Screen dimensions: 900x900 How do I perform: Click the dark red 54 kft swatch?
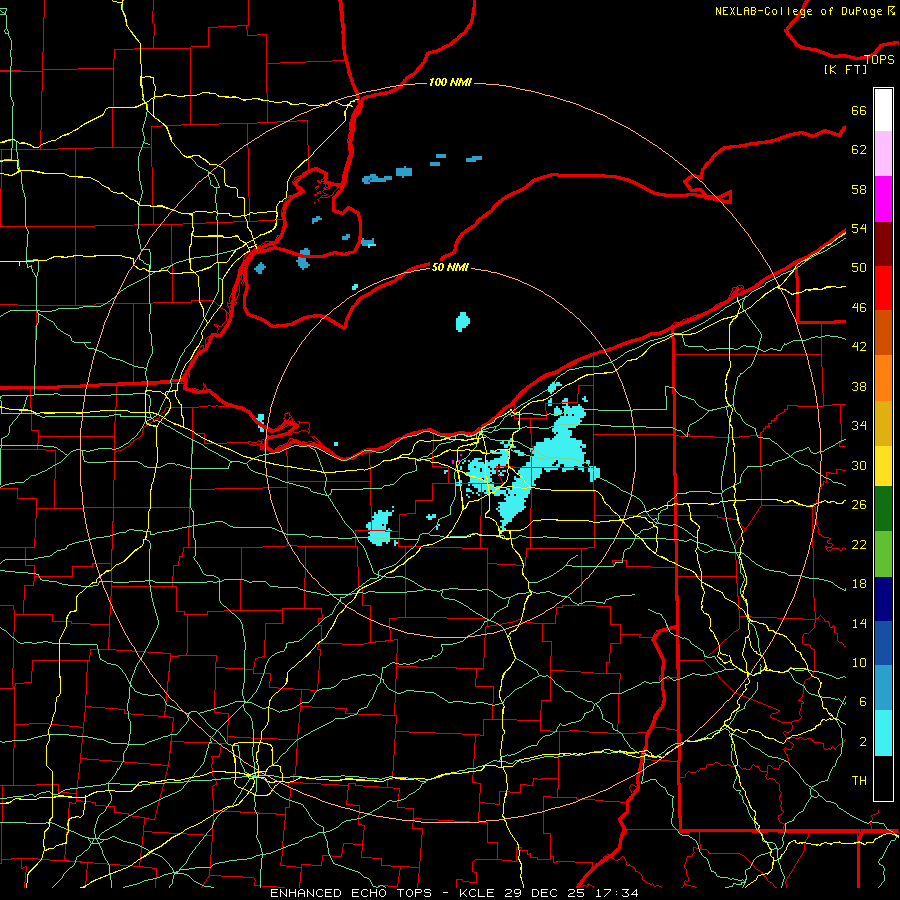[883, 244]
